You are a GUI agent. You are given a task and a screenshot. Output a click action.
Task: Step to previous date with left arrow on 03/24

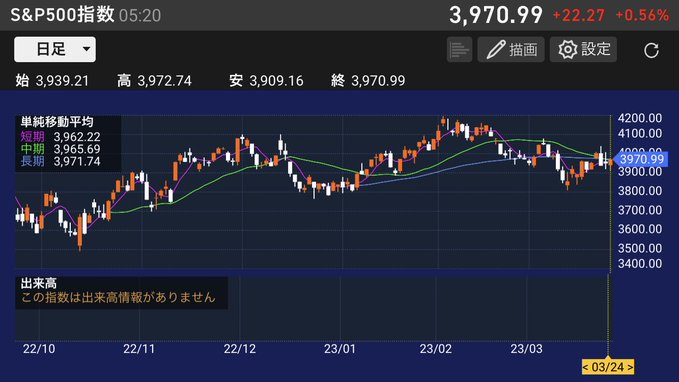[585, 367]
